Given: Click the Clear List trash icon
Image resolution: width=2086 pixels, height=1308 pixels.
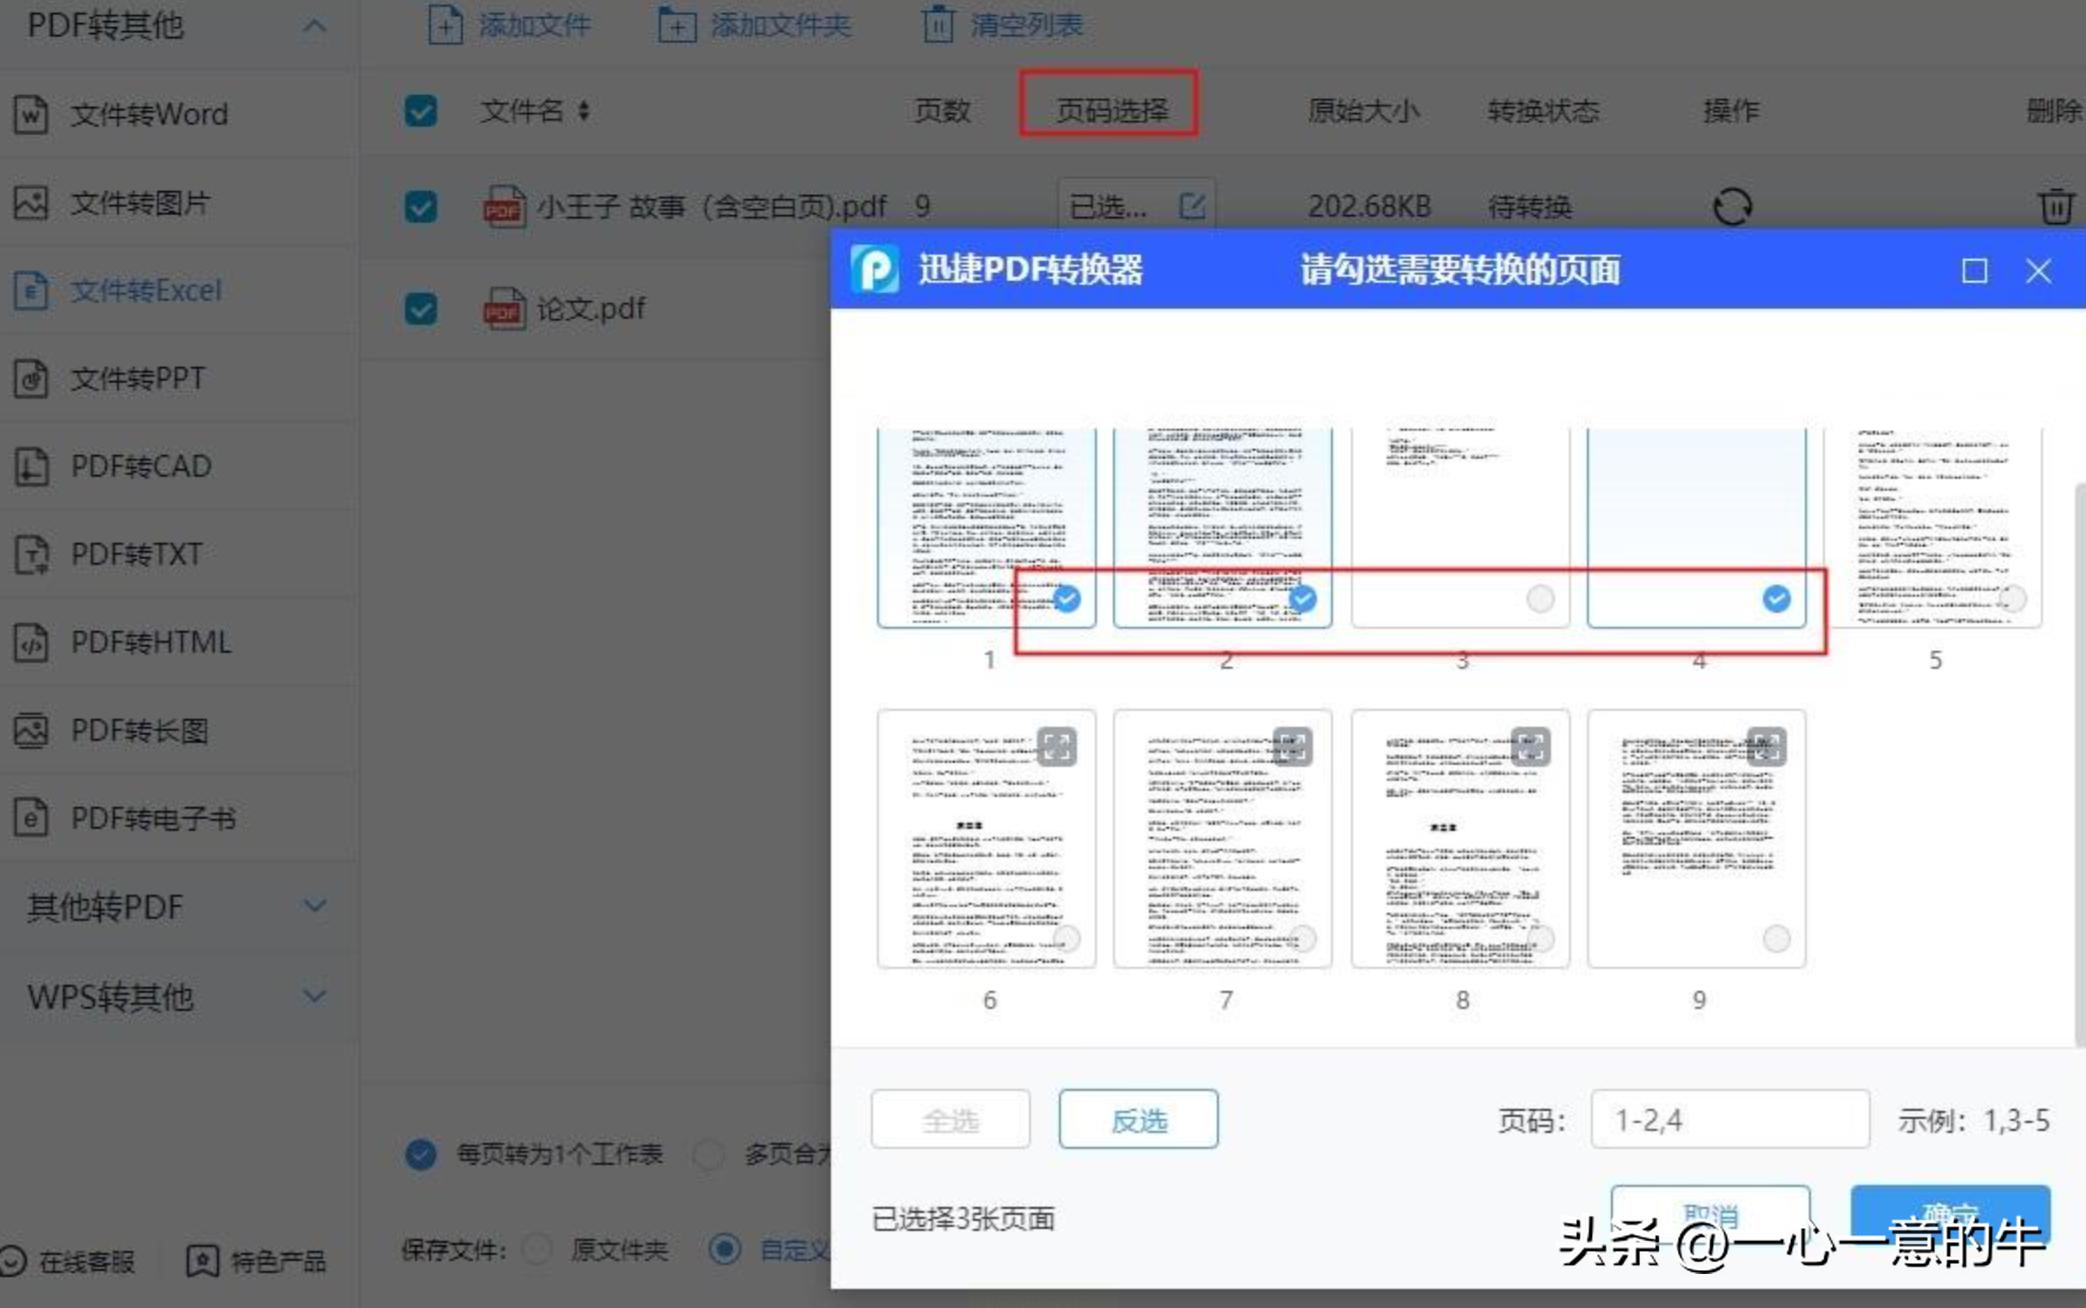Looking at the screenshot, I should 937,25.
